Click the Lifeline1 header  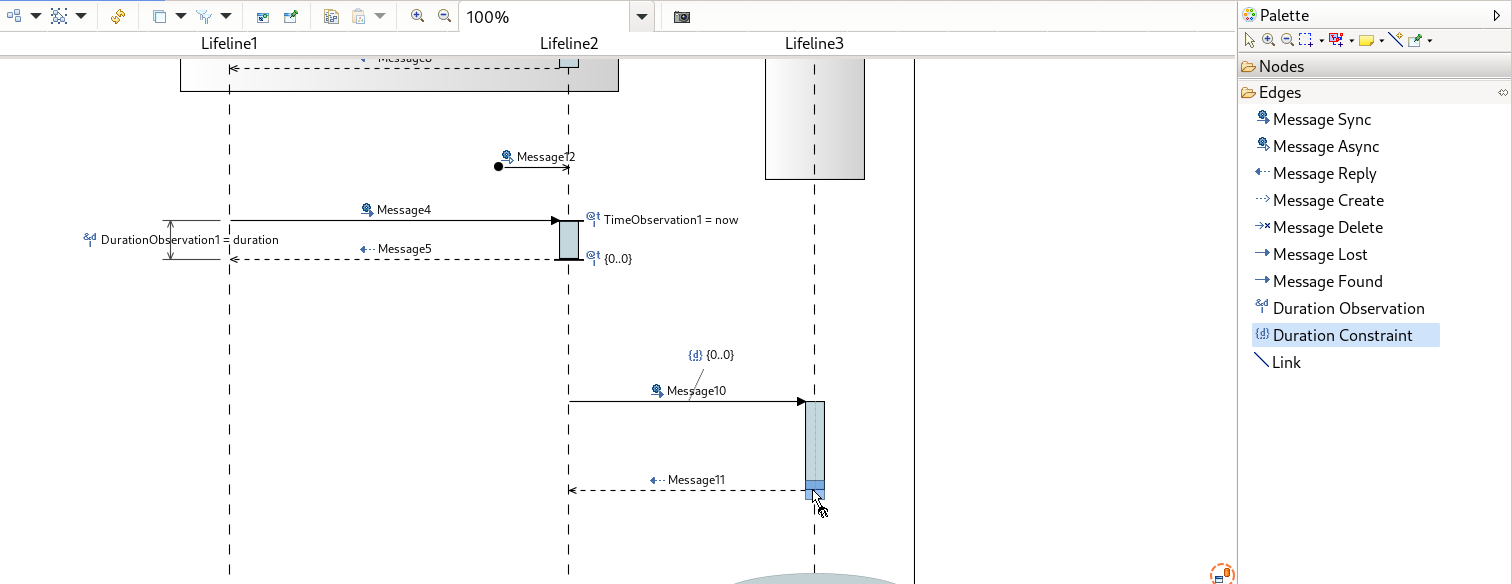(x=229, y=44)
